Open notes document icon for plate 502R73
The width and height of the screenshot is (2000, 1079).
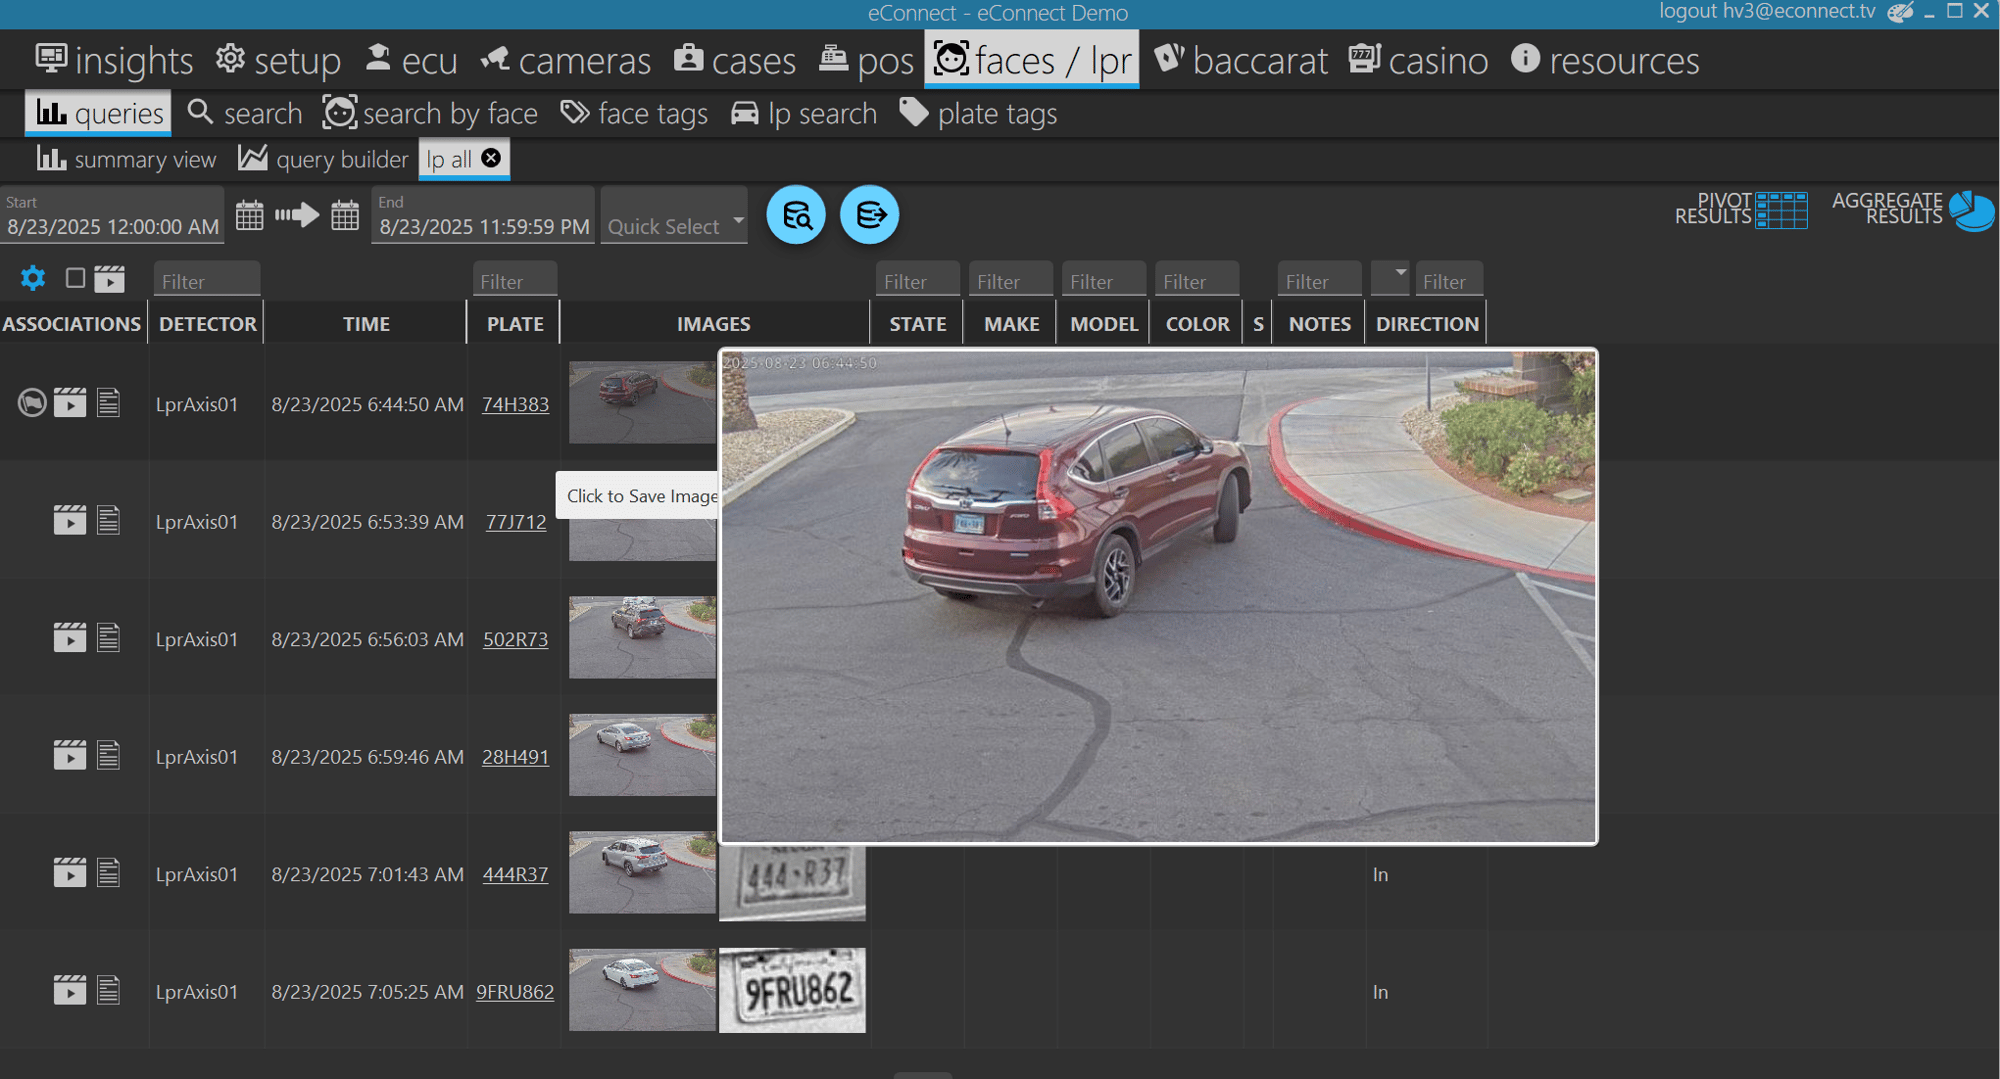pyautogui.click(x=108, y=638)
